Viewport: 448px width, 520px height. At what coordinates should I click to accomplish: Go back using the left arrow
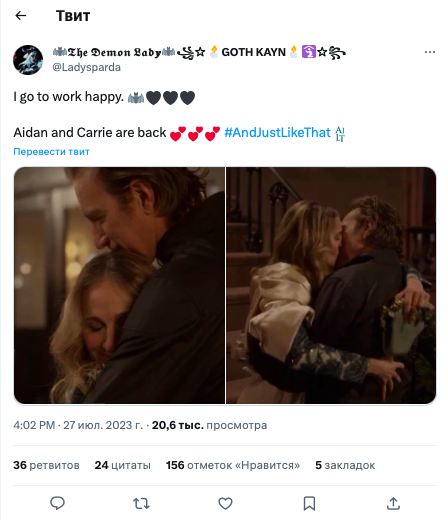point(21,15)
